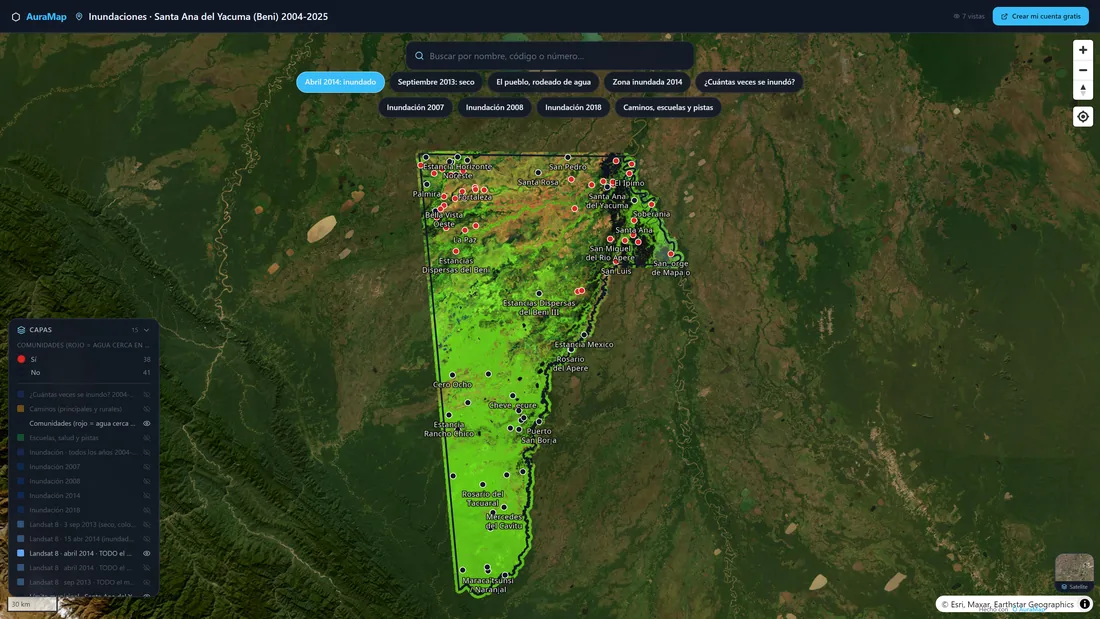Zoom out with the minus button

click(1082, 70)
